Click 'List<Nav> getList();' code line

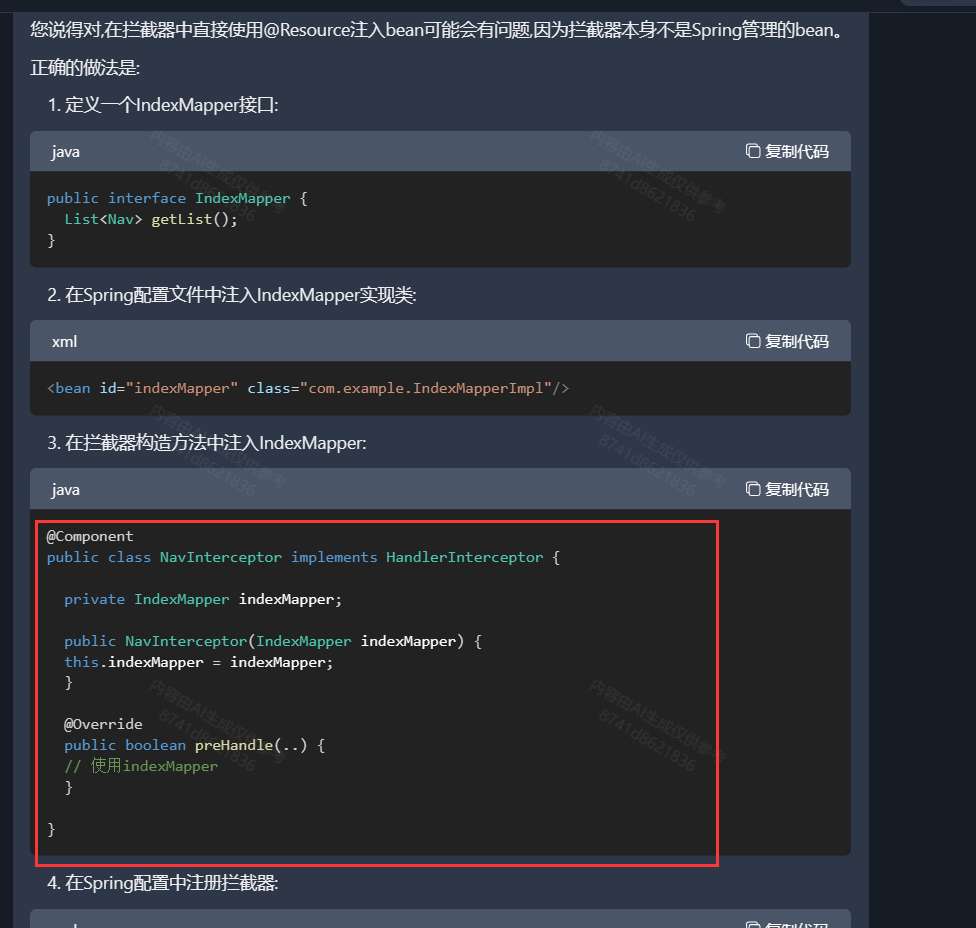(x=151, y=219)
